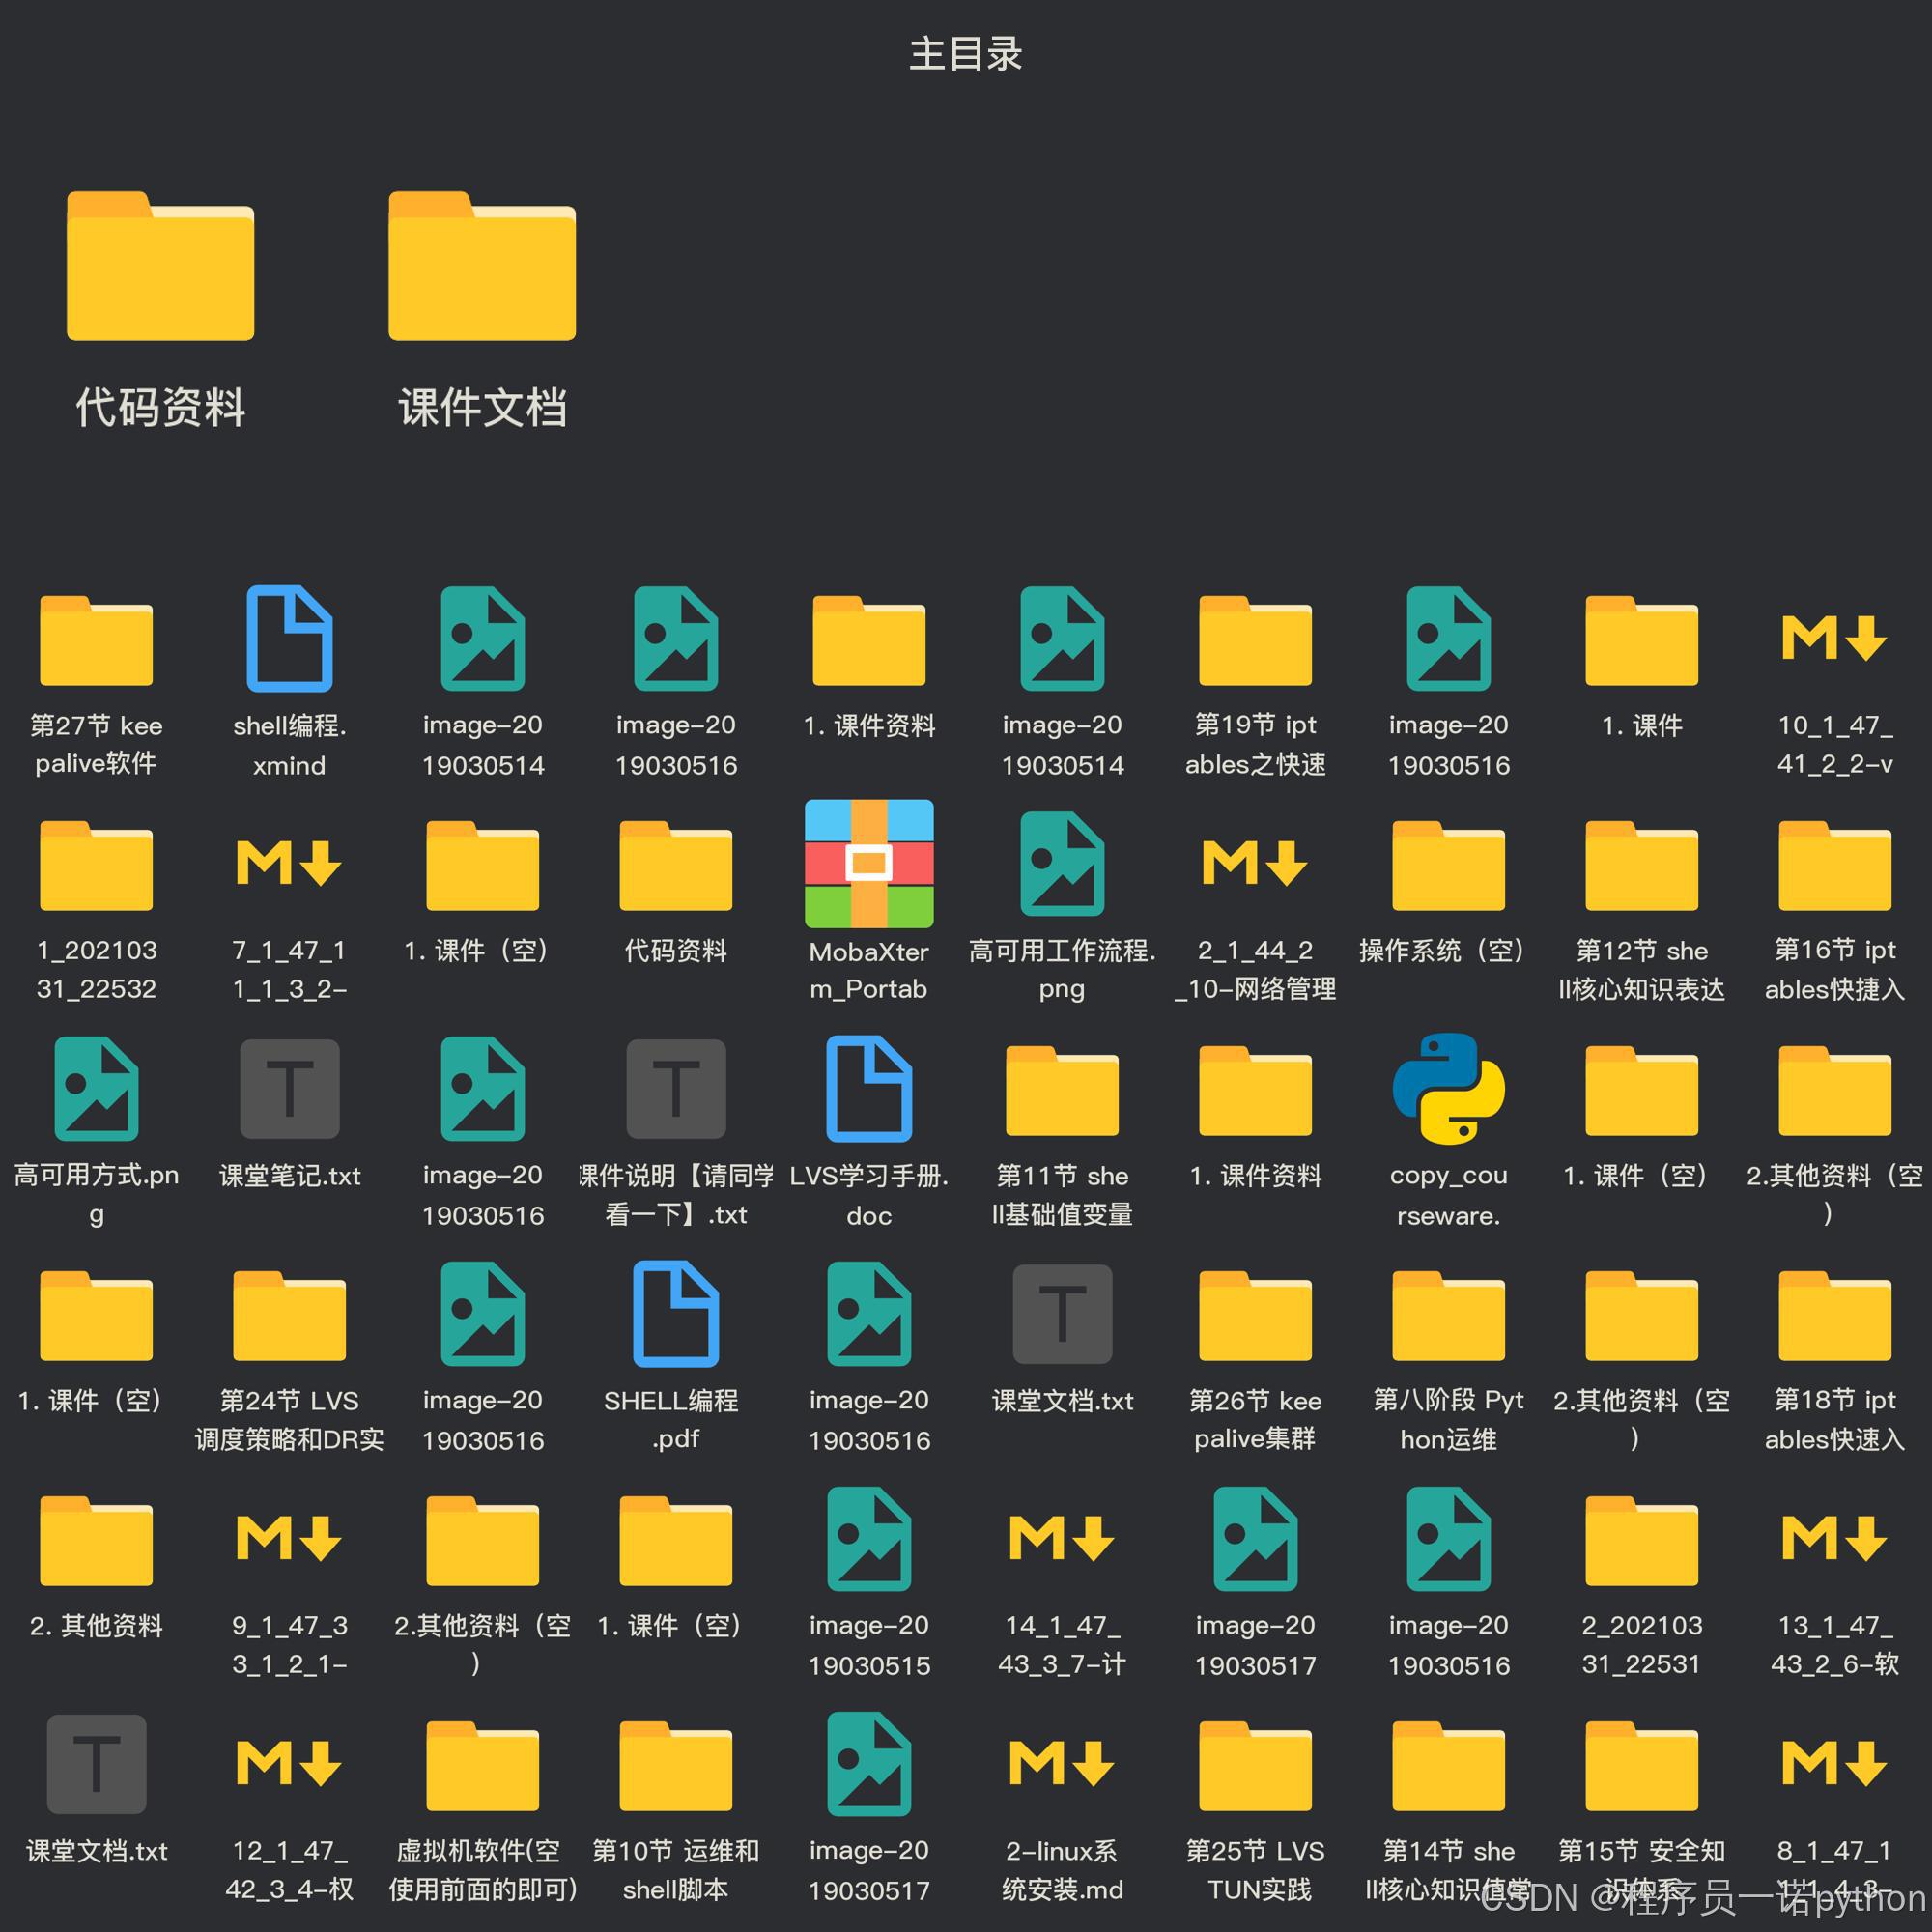Open the 课件说明 txt file
This screenshot has height=1932, width=1932.
point(676,1089)
